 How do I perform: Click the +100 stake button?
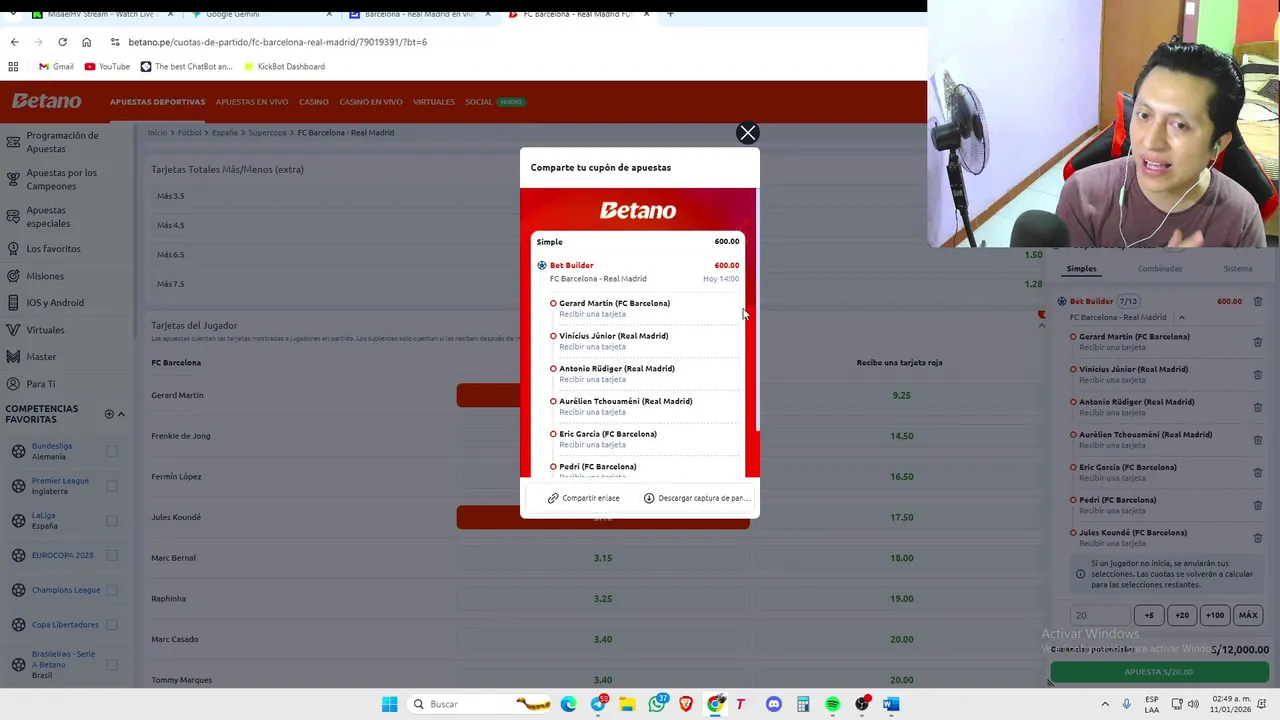click(1215, 616)
